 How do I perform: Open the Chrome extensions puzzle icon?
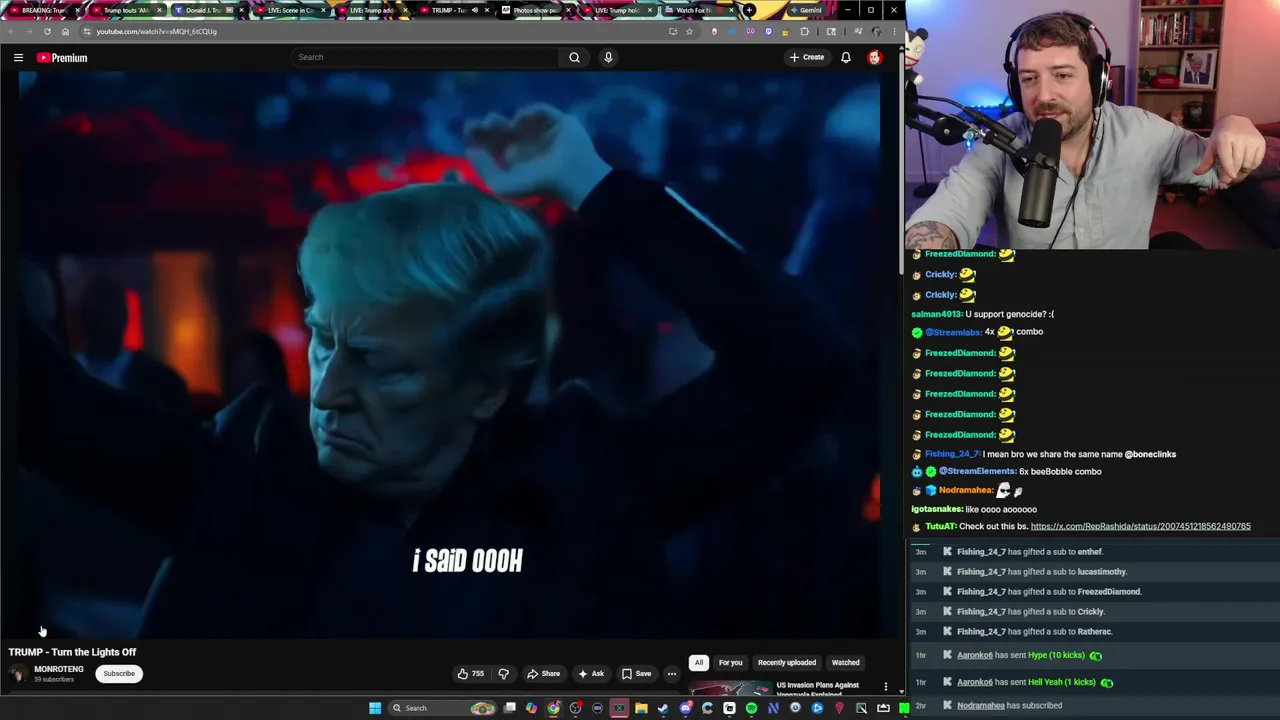pos(804,31)
